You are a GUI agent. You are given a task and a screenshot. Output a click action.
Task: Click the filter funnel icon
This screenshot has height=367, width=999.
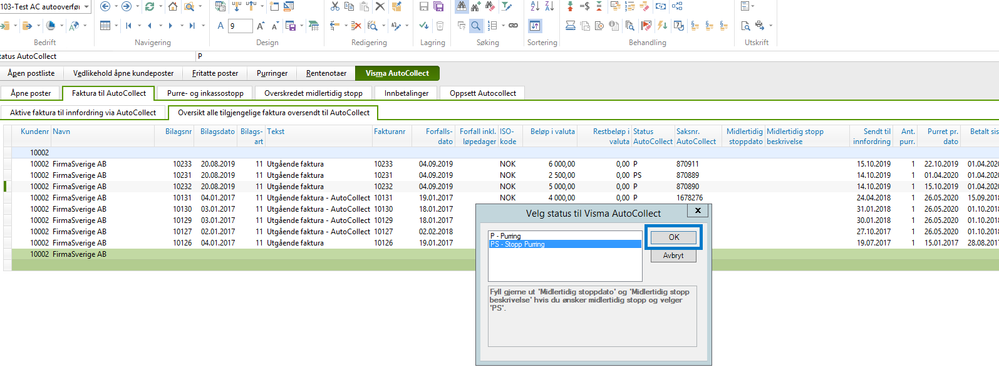(x=507, y=6)
